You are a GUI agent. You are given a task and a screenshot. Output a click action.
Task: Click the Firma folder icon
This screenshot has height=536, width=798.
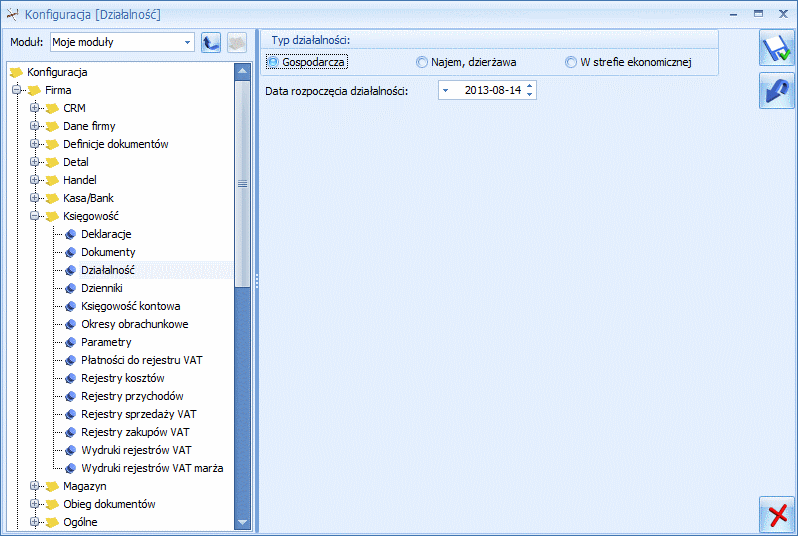coord(35,91)
